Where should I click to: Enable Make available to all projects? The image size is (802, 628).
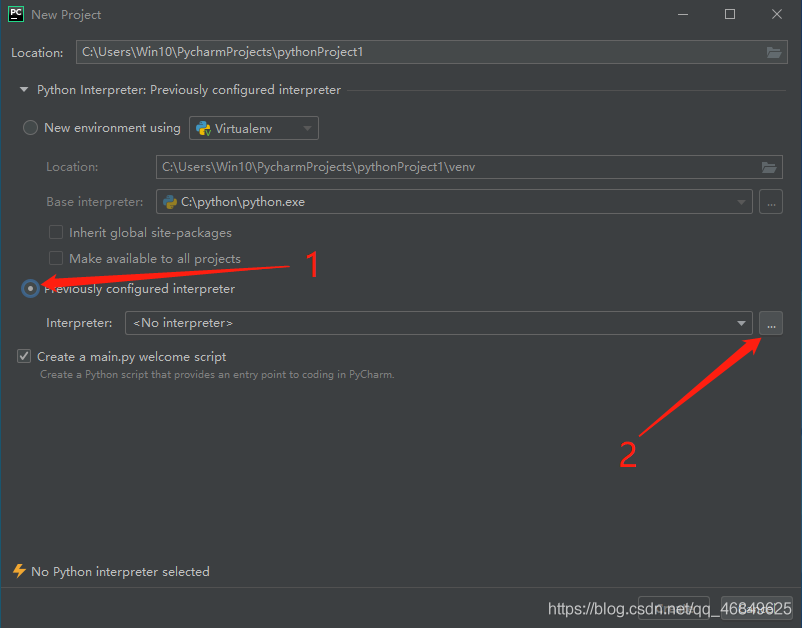[x=56, y=258]
